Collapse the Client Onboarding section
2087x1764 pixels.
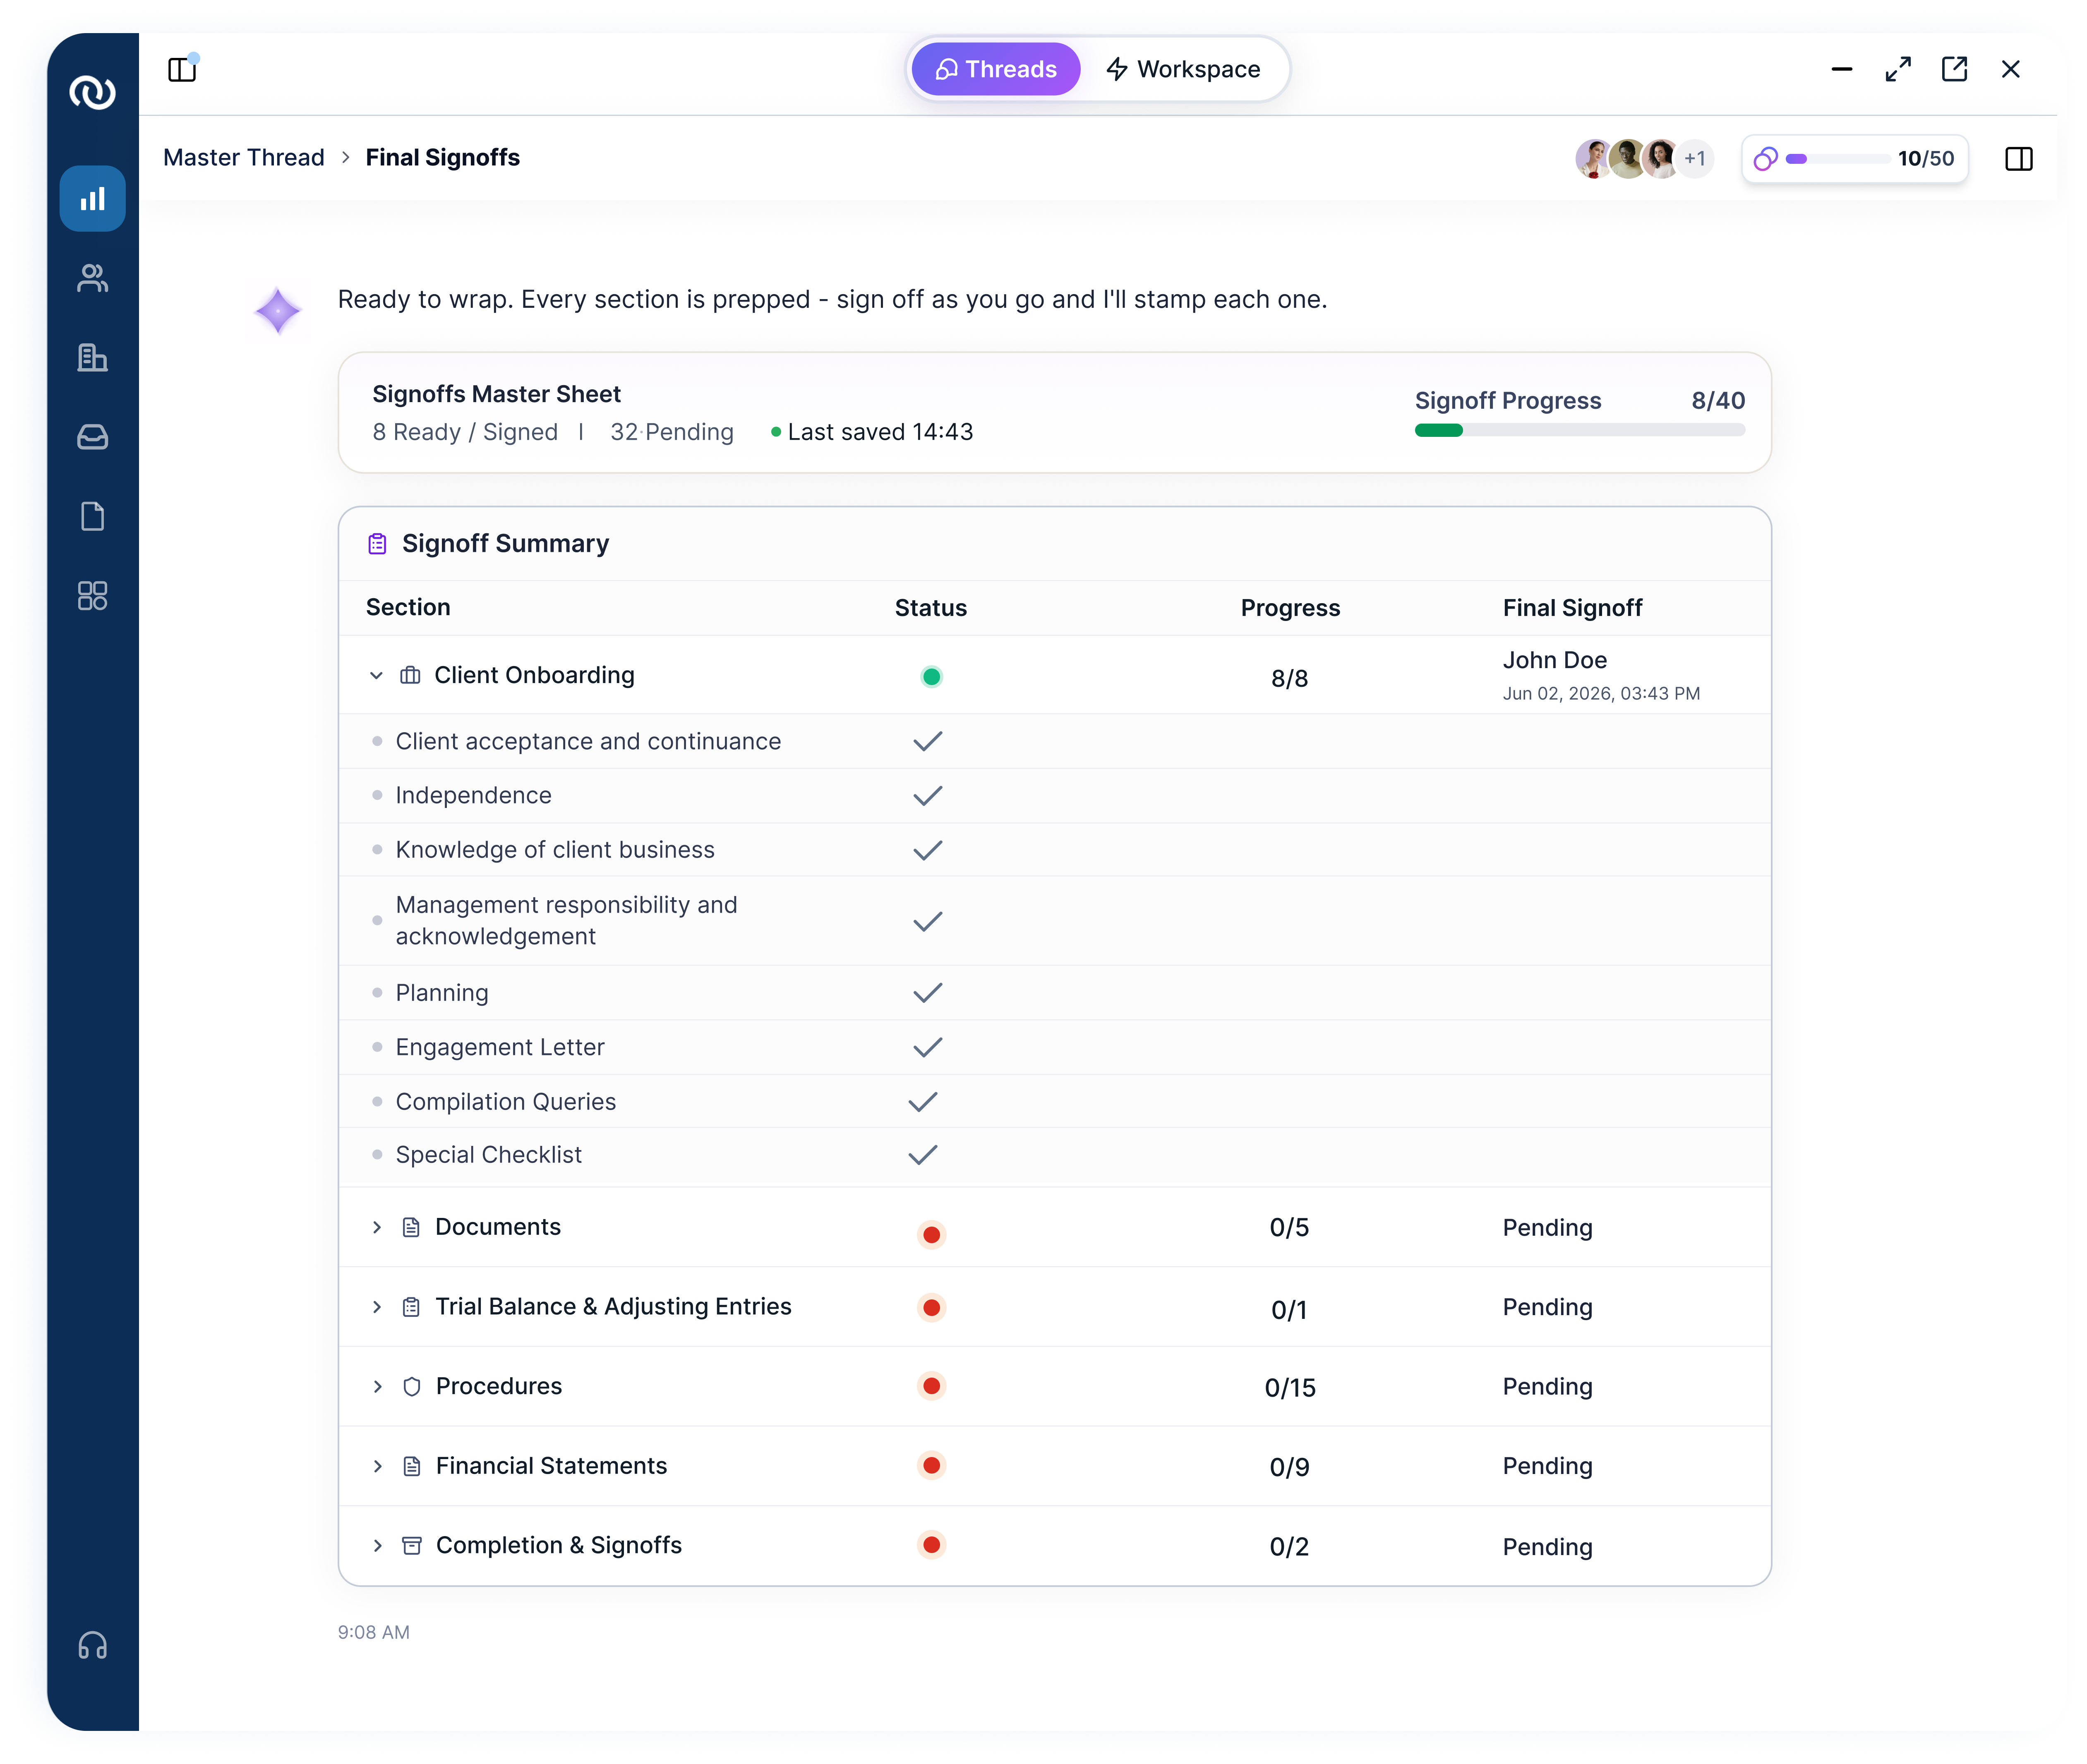(376, 675)
